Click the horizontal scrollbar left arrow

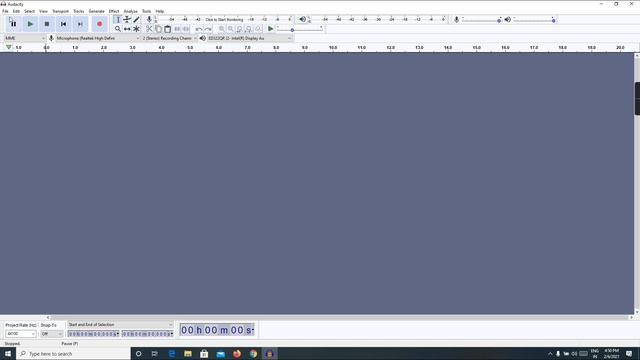tap(48, 318)
